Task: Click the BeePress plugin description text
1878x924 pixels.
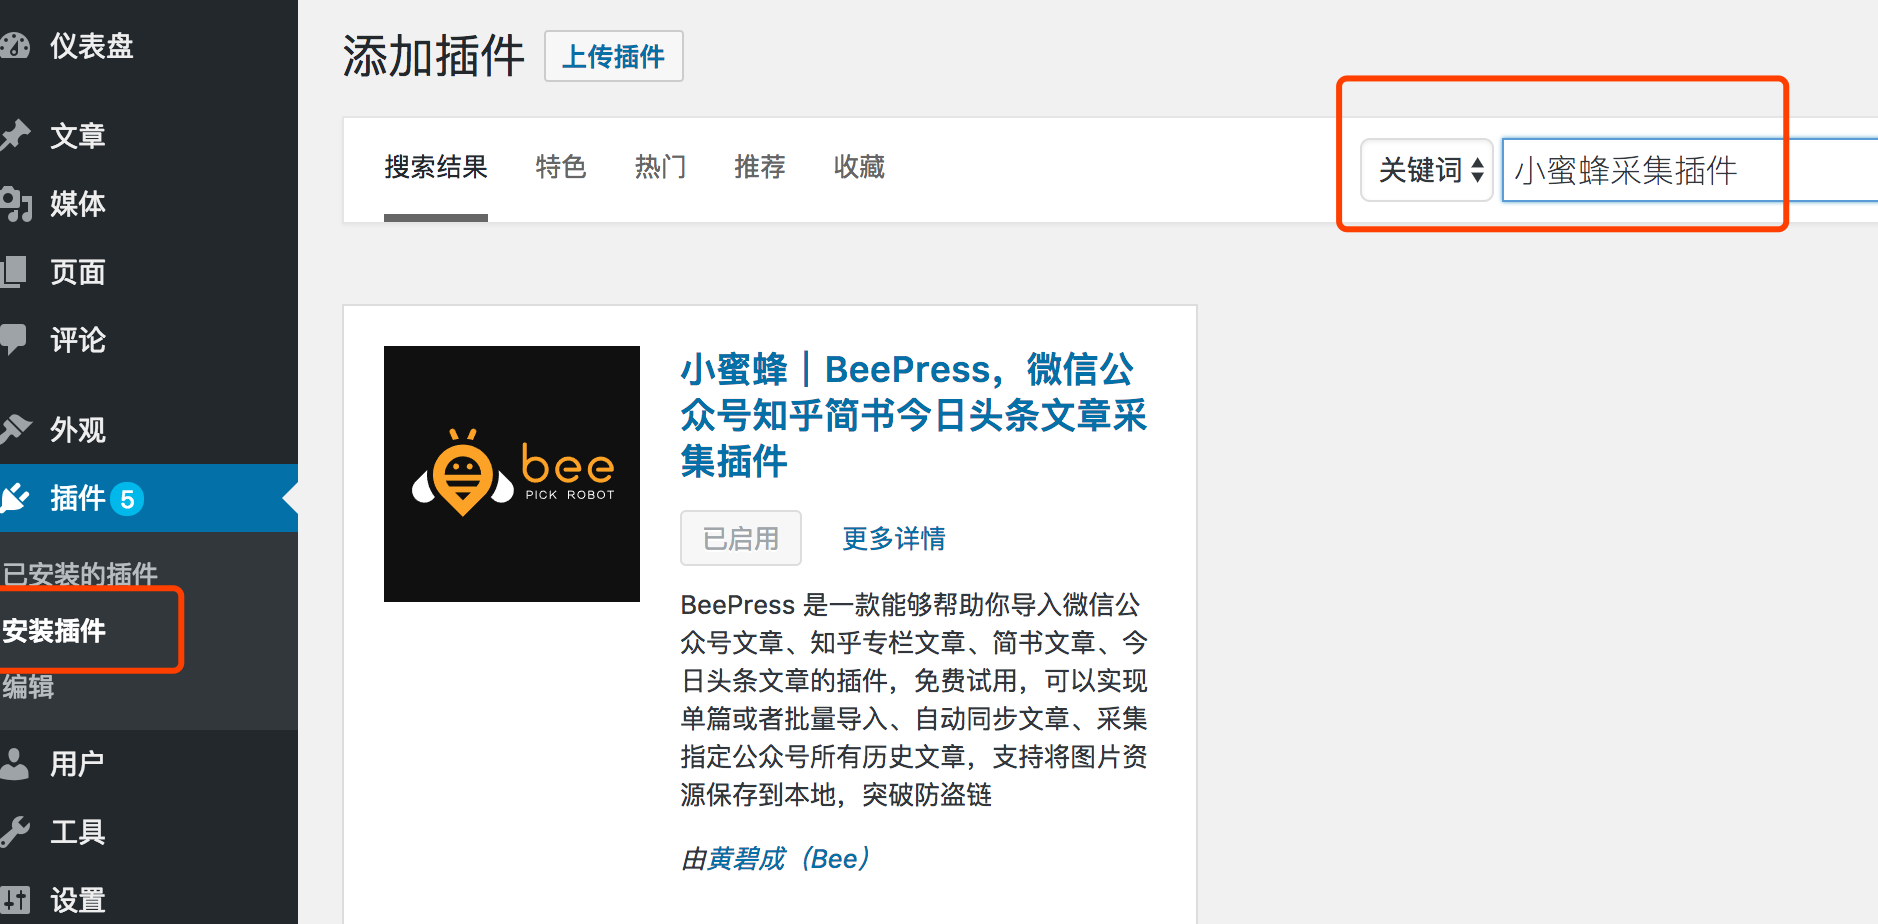Action: (914, 699)
